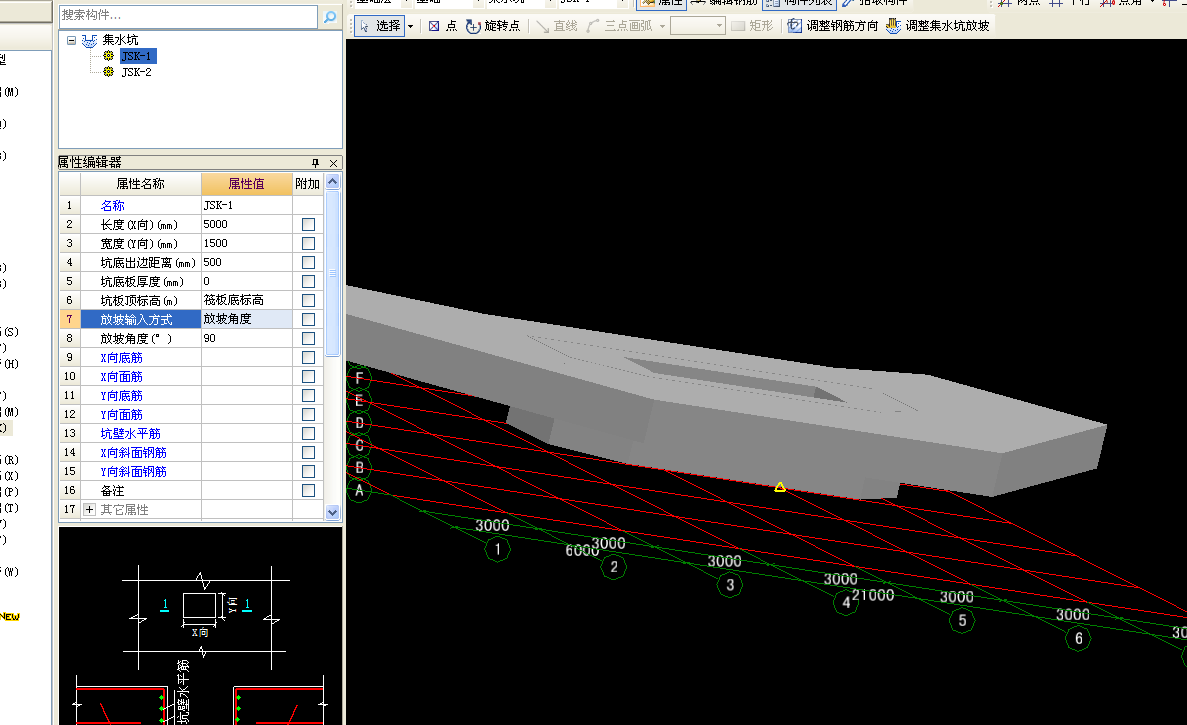
Task: Click axis bubble 6
Action: (1079, 639)
